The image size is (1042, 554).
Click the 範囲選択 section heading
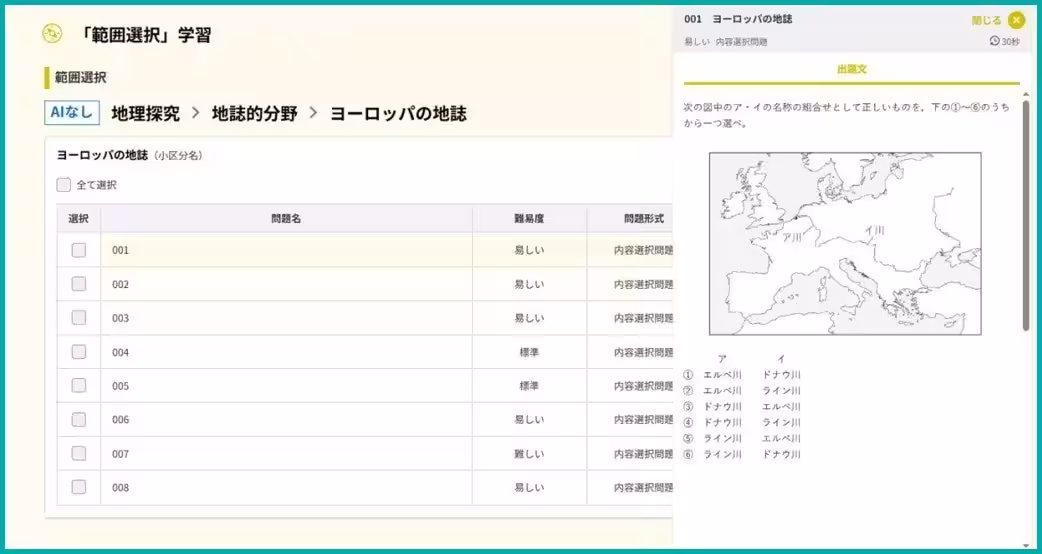pyautogui.click(x=80, y=78)
